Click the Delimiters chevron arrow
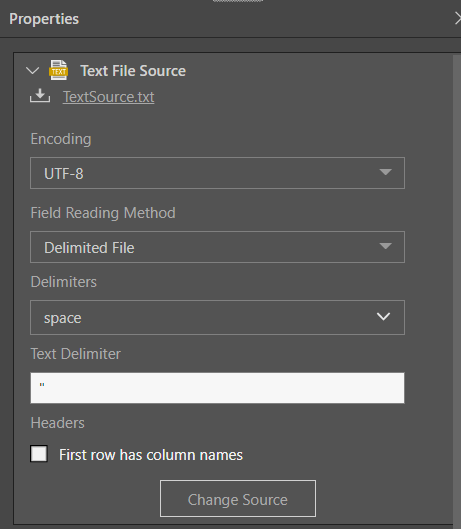Viewport: 461px width, 529px height. pyautogui.click(x=383, y=316)
